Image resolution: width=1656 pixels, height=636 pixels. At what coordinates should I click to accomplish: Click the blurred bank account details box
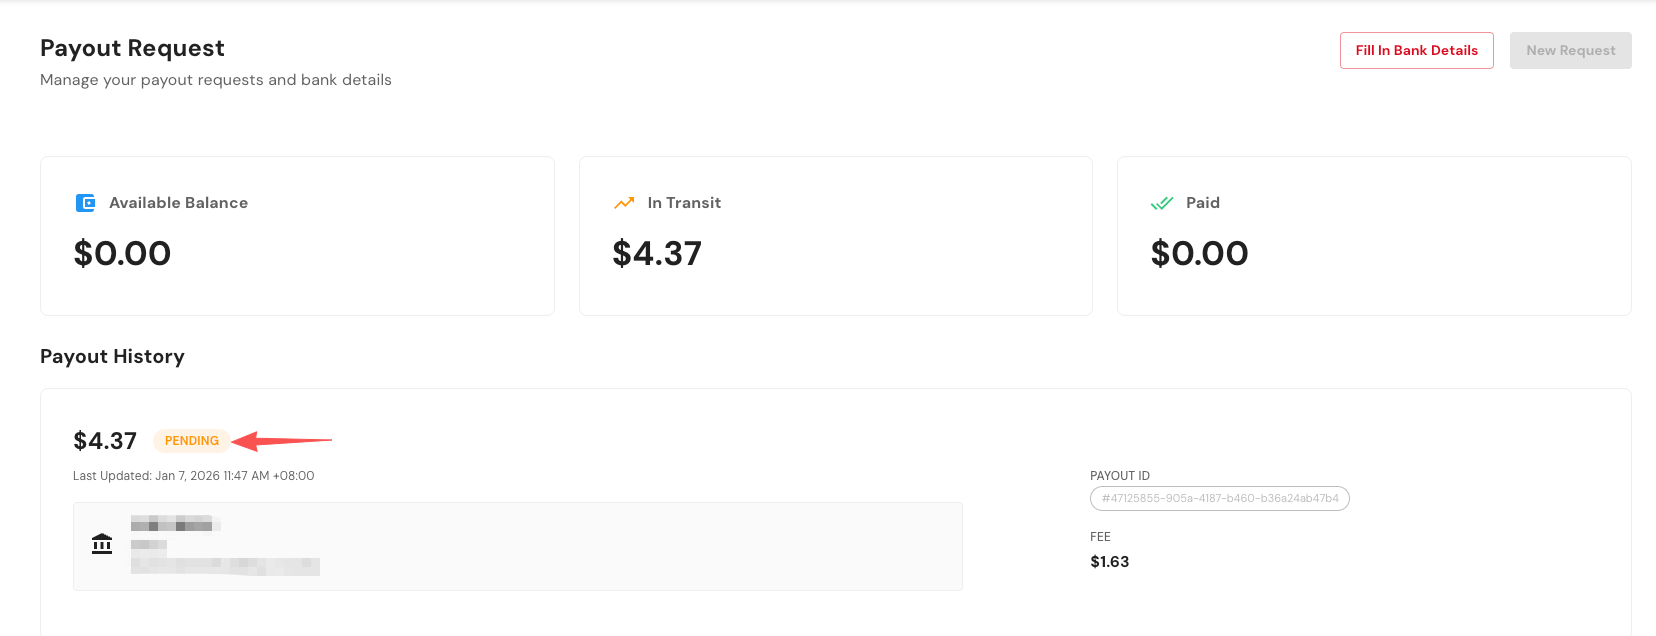point(517,546)
